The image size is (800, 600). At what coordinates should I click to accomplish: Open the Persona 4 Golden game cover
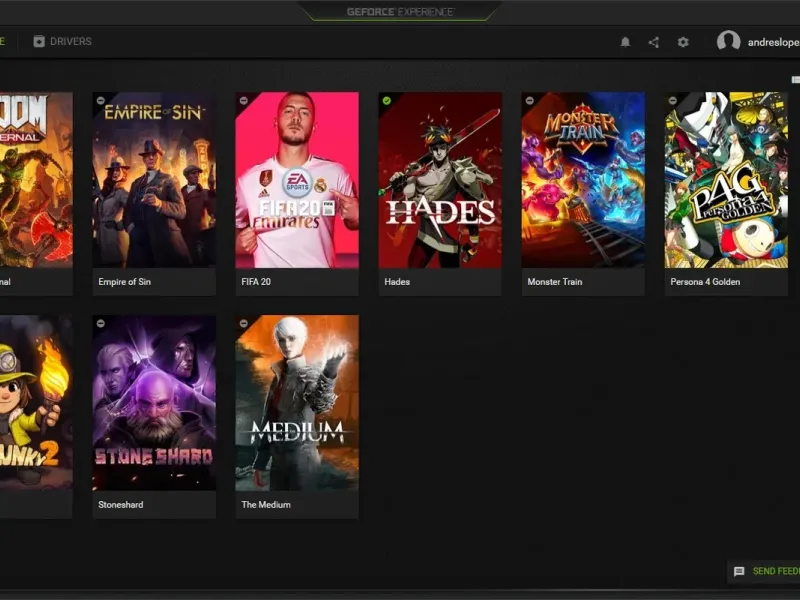[726, 180]
